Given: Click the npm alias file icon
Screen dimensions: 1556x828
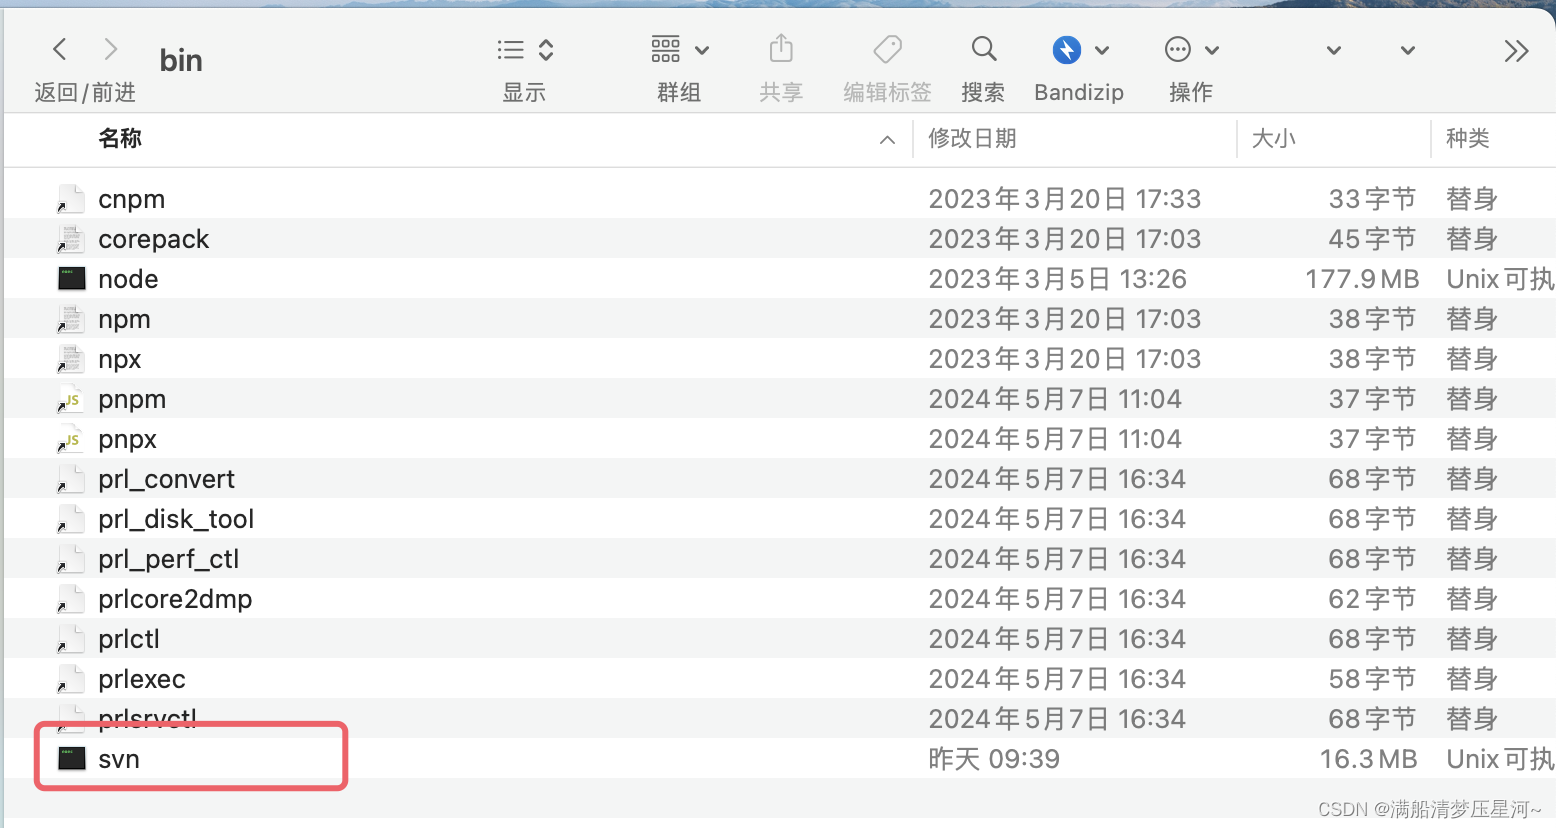Looking at the screenshot, I should pos(70,318).
